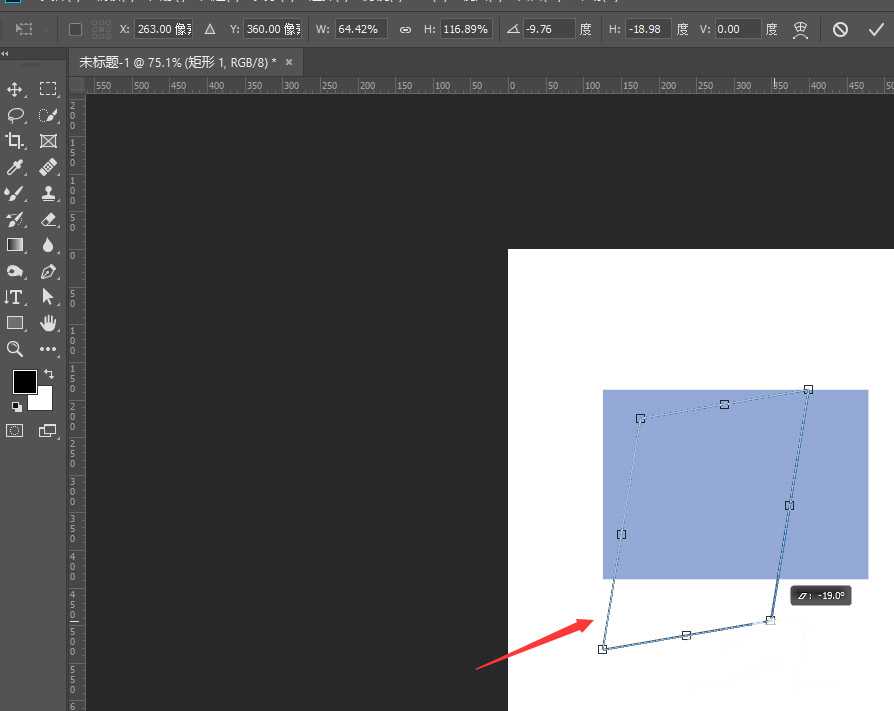Select the Eraser tool
The image size is (894, 711).
(x=48, y=219)
